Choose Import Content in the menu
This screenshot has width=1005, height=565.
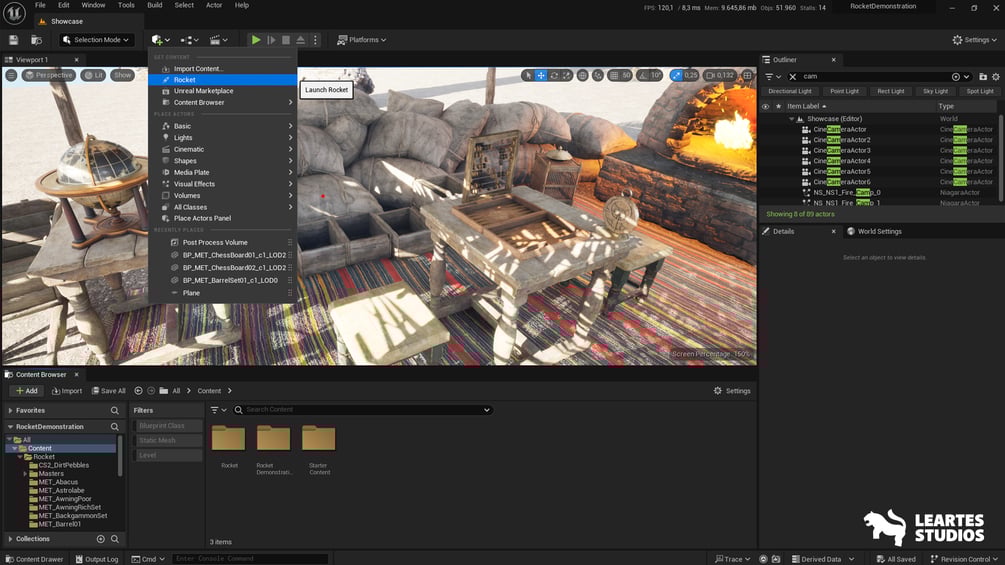point(222,69)
